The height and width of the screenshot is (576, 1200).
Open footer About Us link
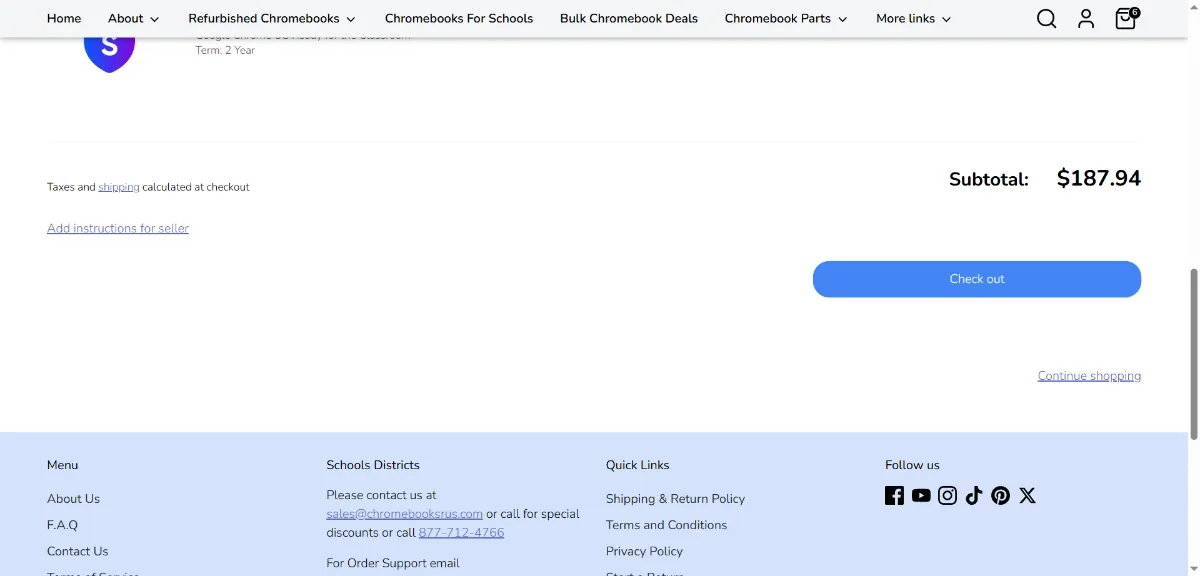coord(73,499)
